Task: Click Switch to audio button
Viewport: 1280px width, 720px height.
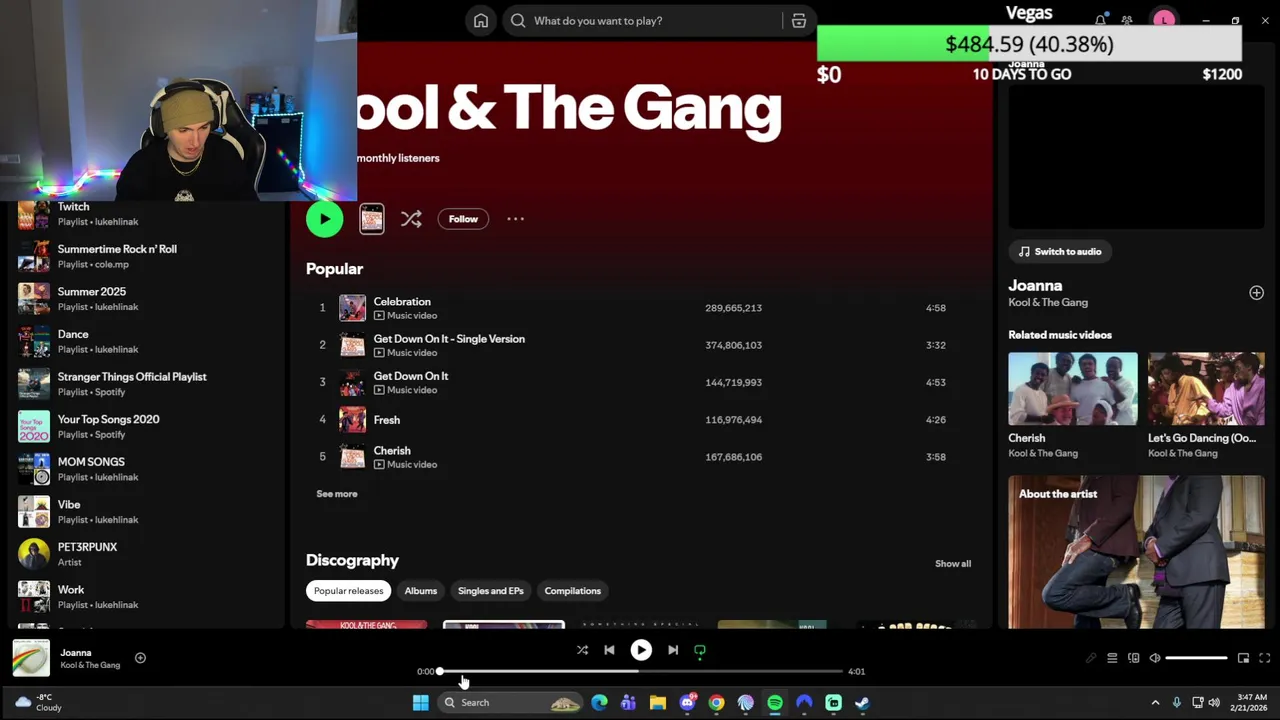Action: click(1060, 252)
